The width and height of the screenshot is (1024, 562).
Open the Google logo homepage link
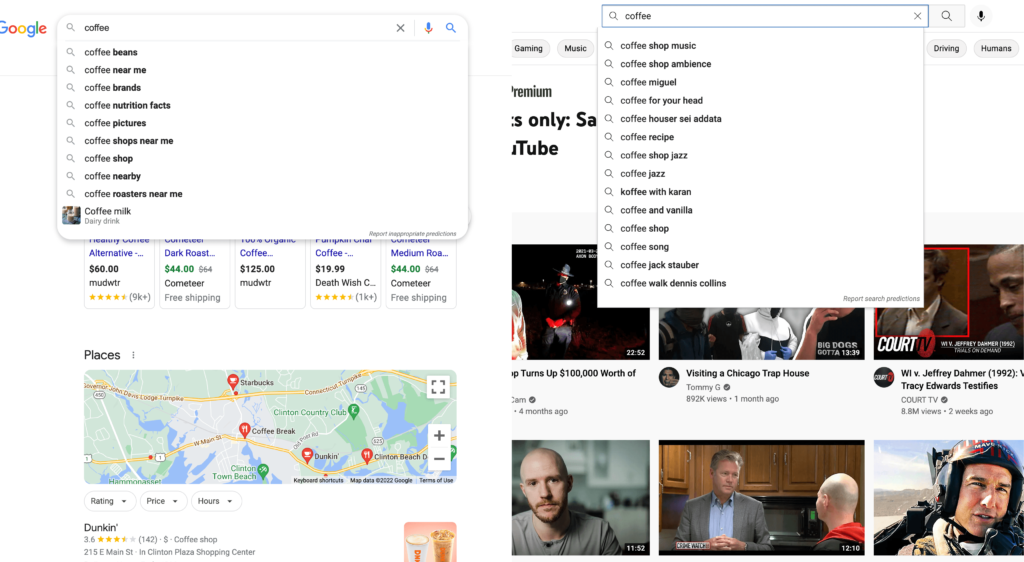(24, 29)
